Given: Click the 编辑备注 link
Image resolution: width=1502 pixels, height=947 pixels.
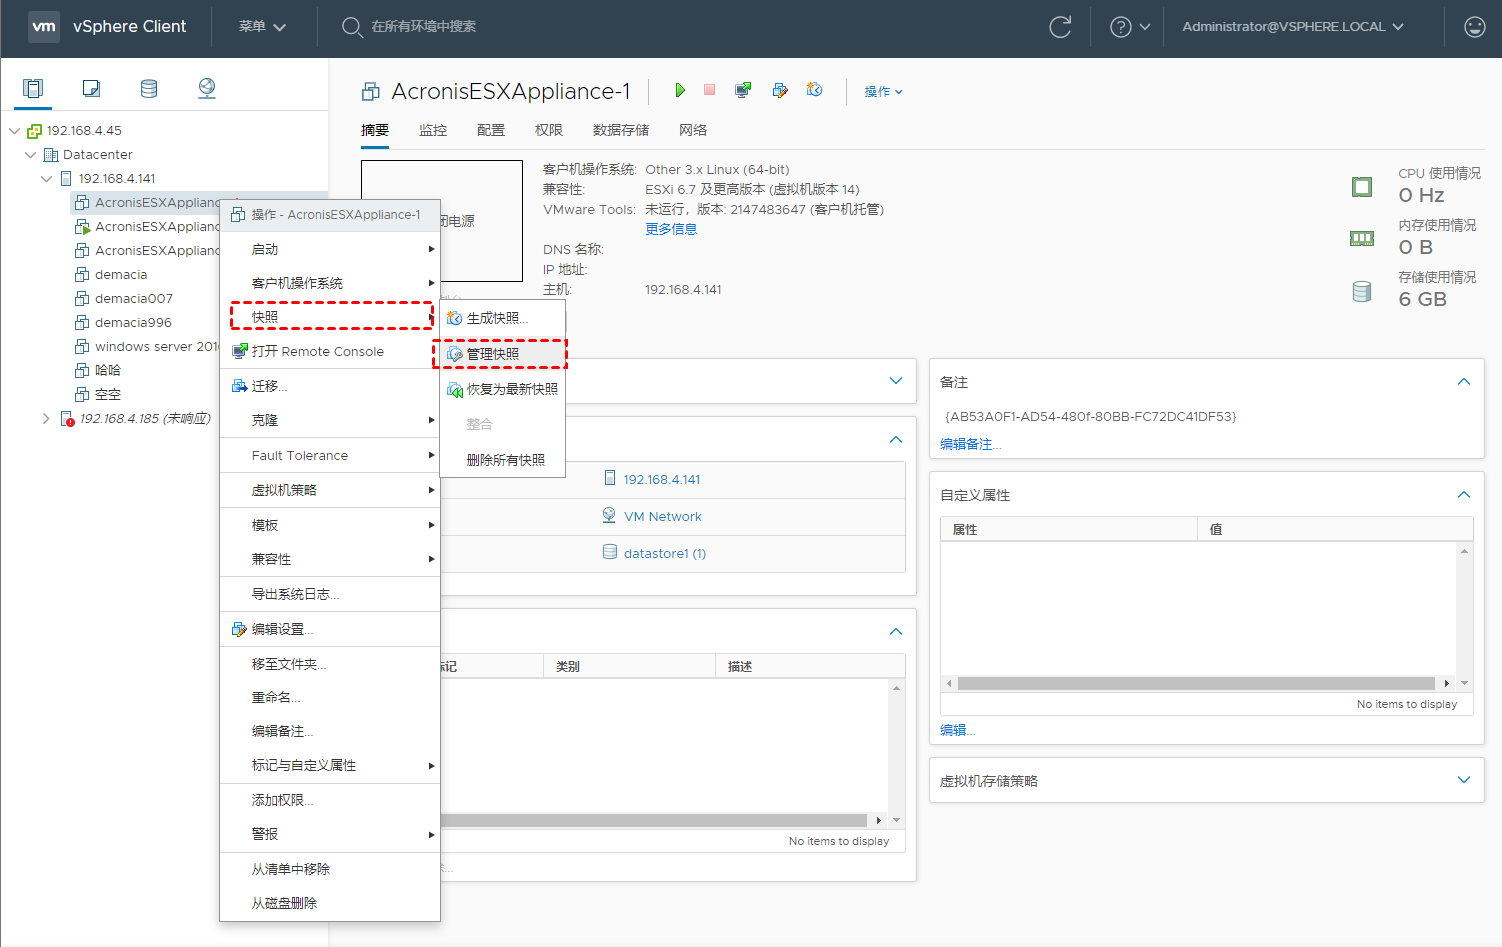Looking at the screenshot, I should click(x=970, y=445).
